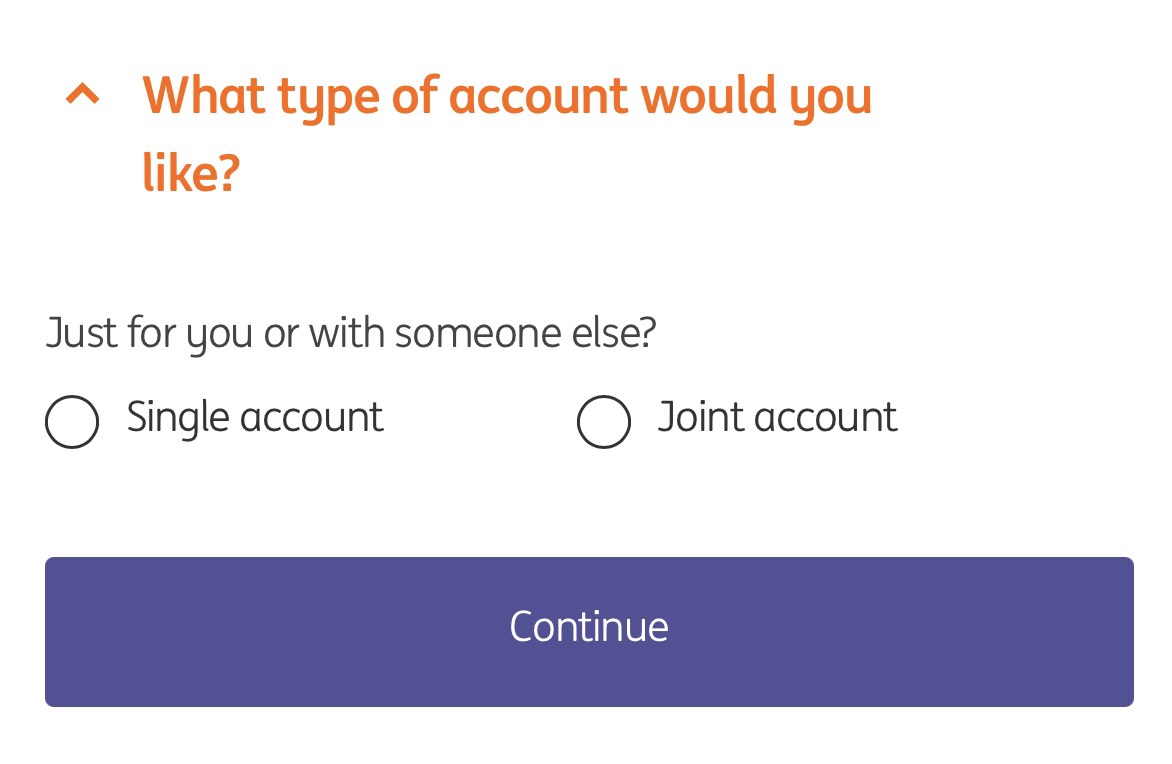Tap the purple Continue bar
The width and height of the screenshot is (1172, 764).
click(589, 631)
